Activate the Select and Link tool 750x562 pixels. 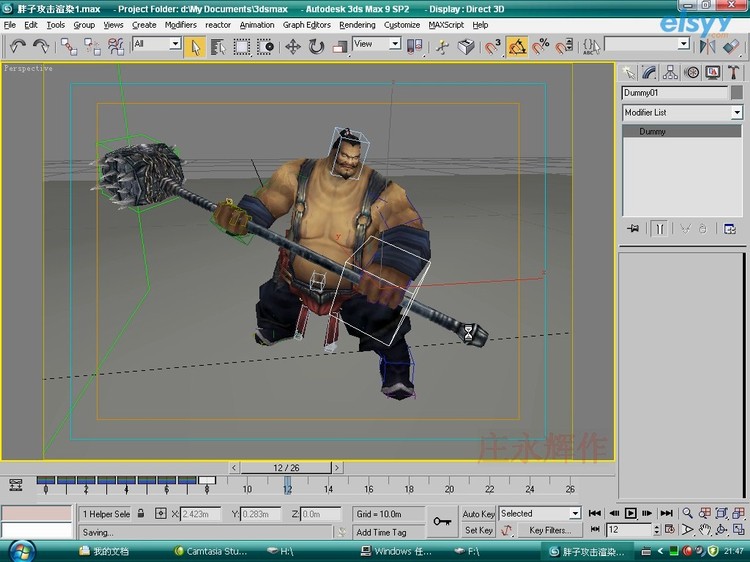tap(68, 47)
